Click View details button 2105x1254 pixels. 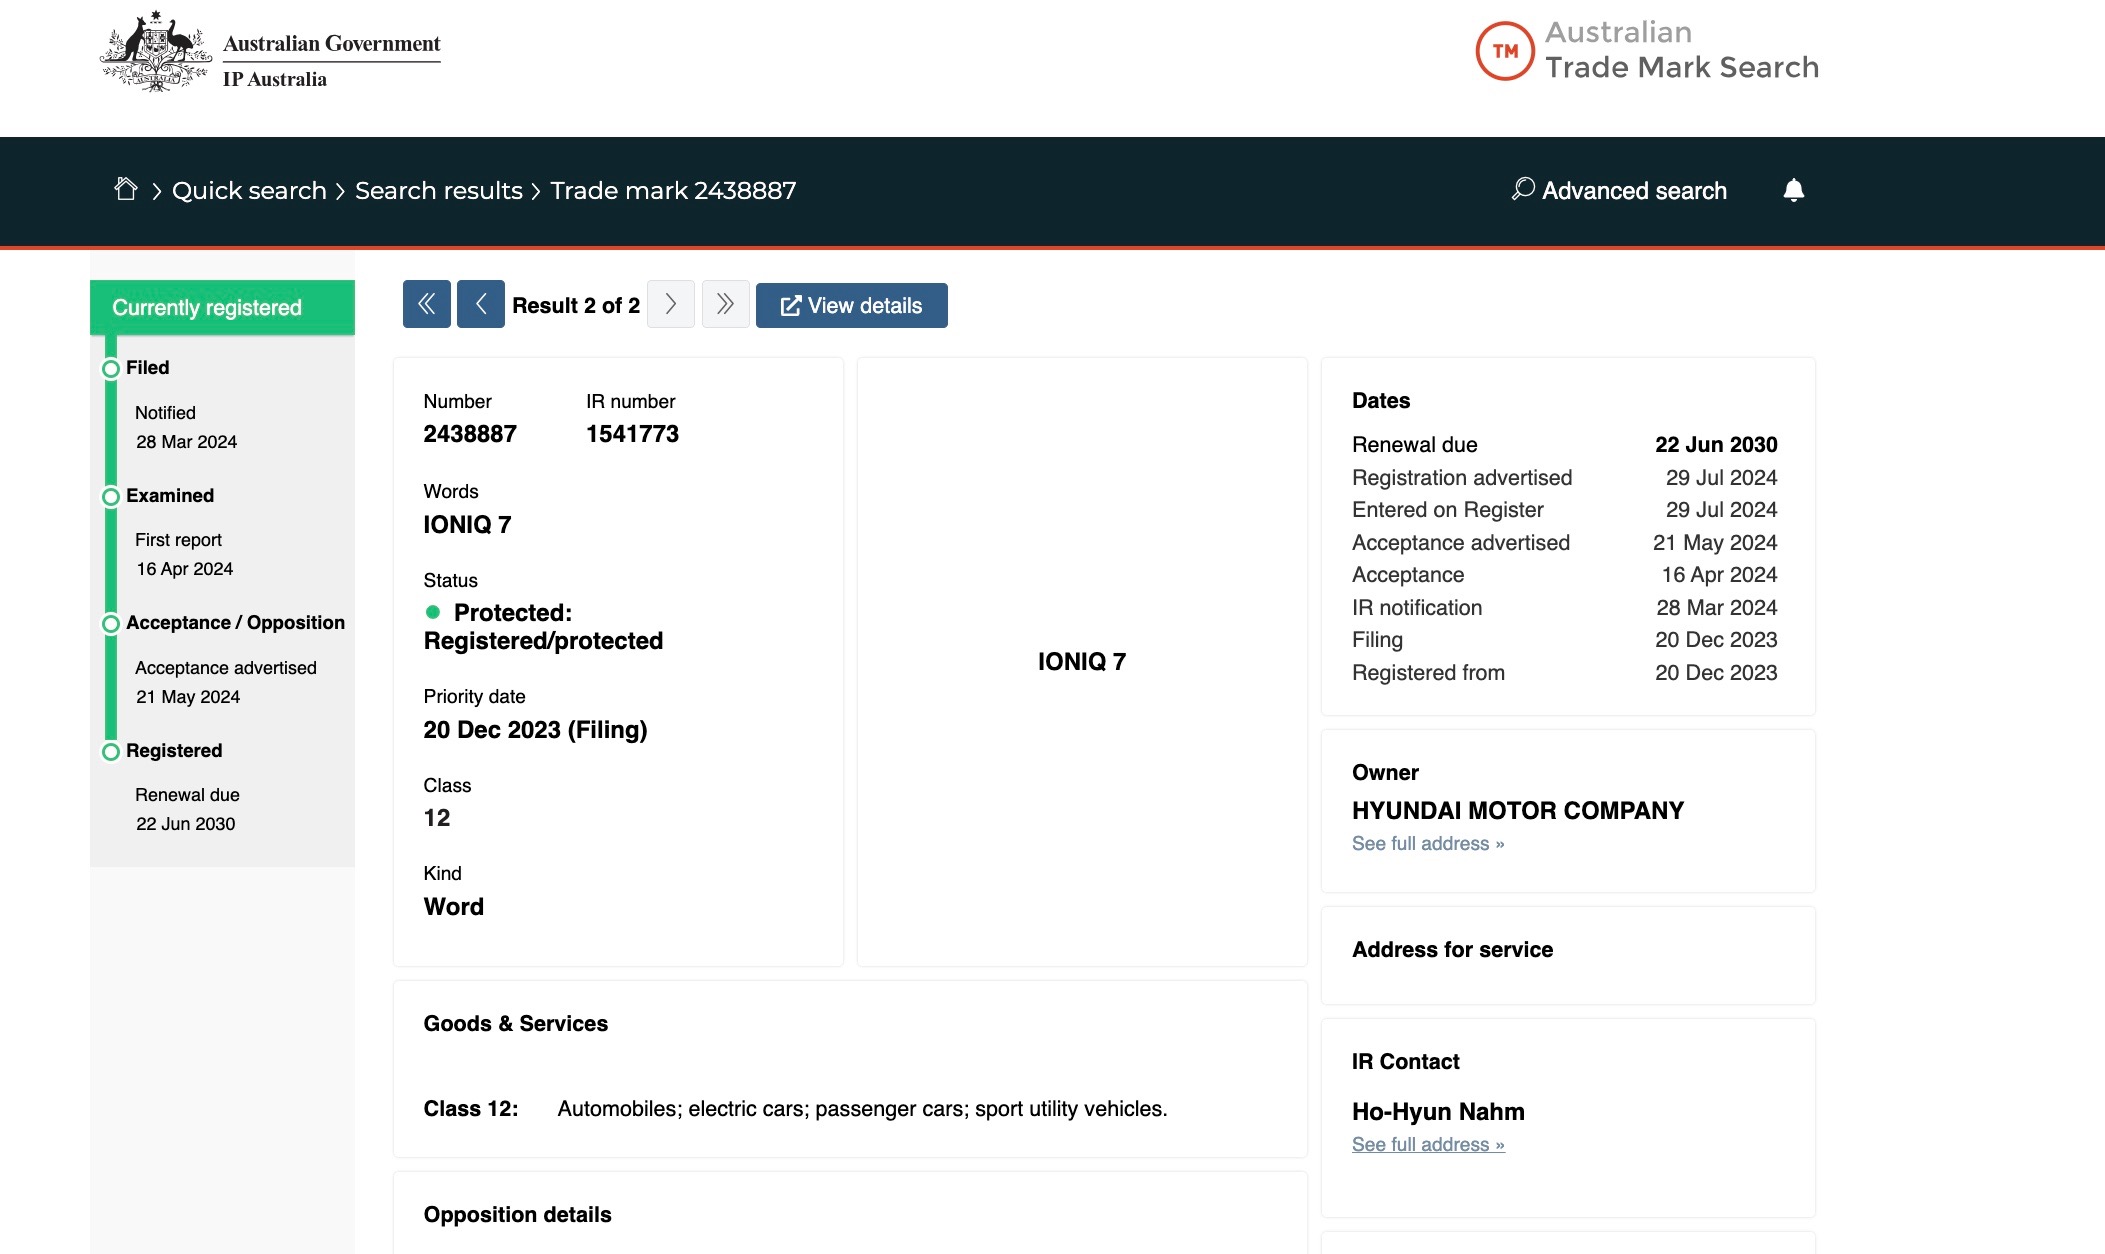852,305
